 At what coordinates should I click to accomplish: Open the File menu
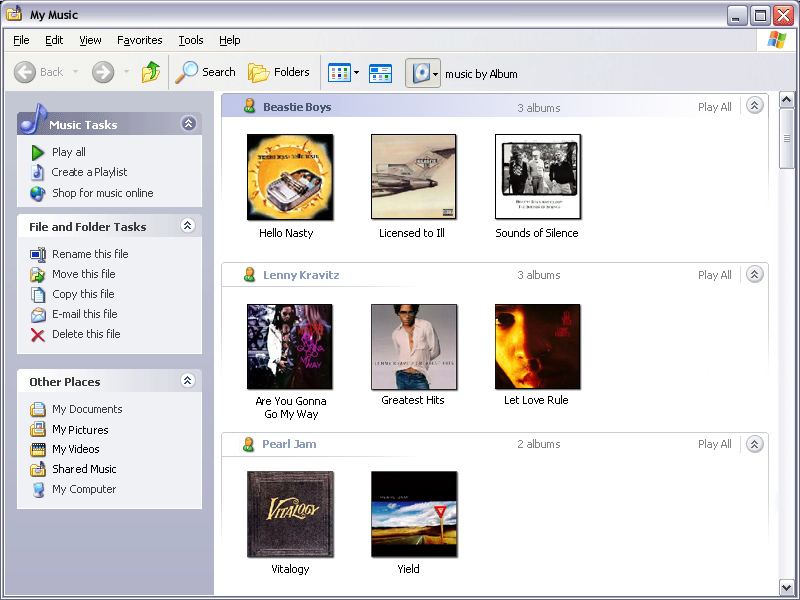pos(21,40)
